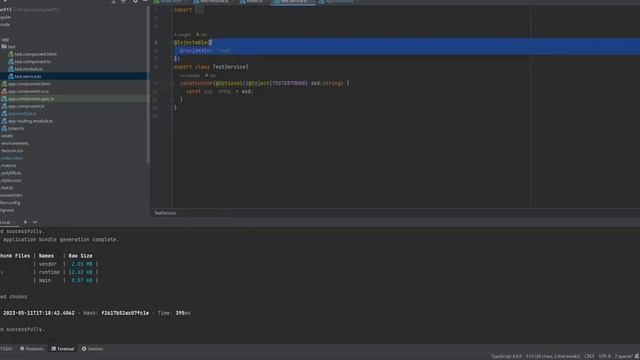
Task: Open index.html in project tree
Action: coord(11,158)
